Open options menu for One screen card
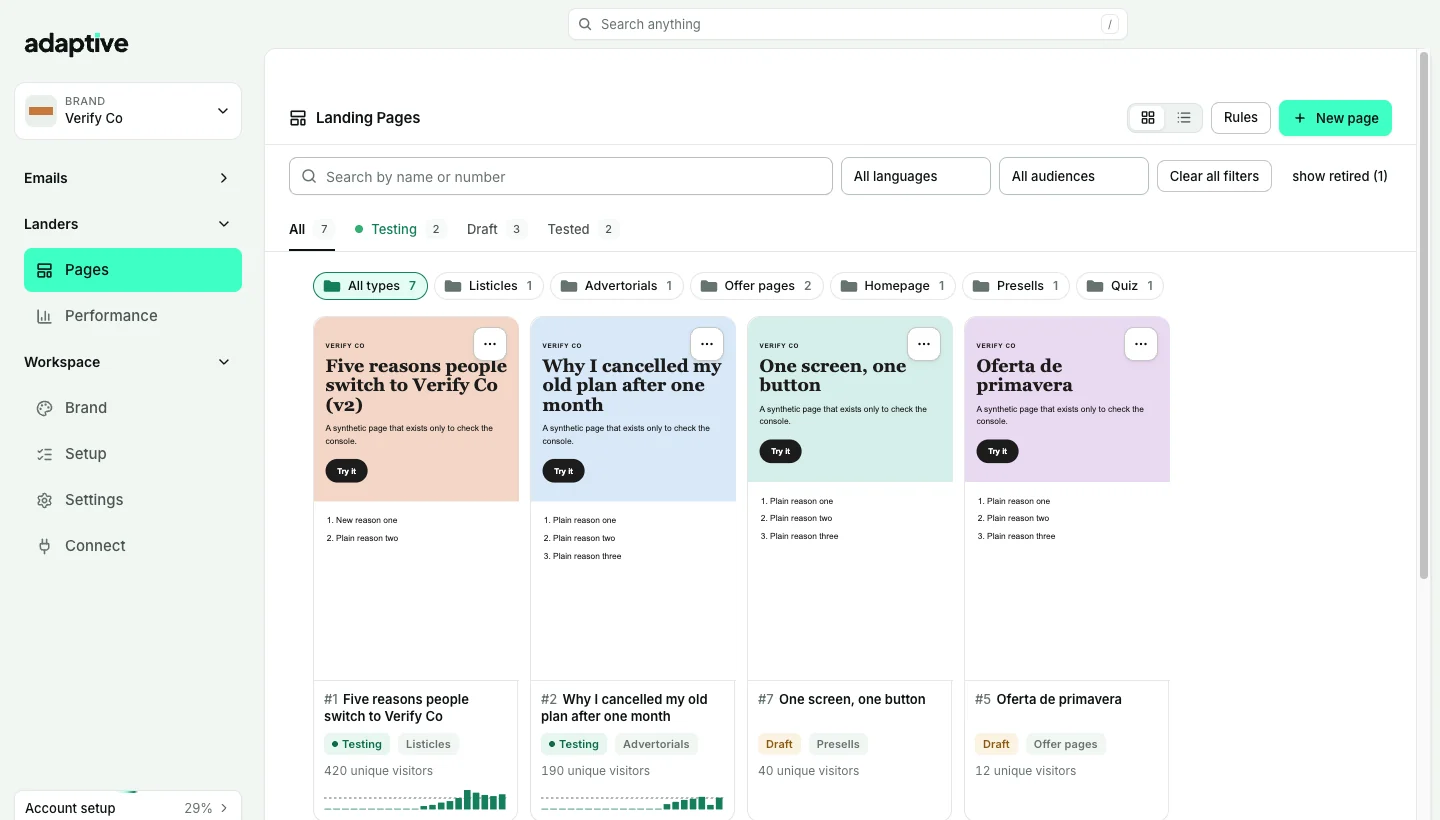This screenshot has width=1440, height=820. coord(924,344)
